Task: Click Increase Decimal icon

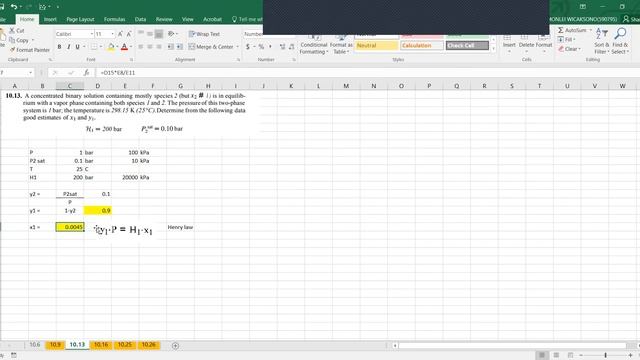Action: click(x=282, y=47)
